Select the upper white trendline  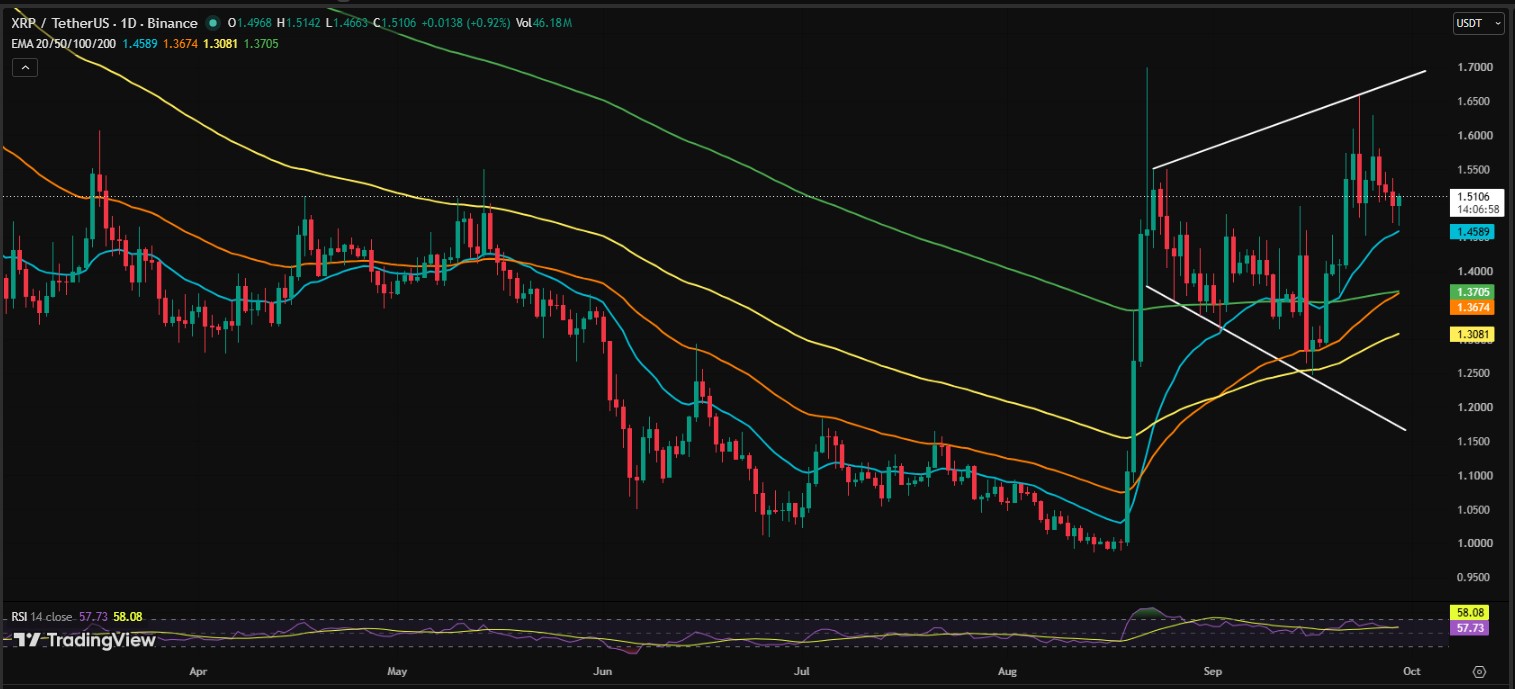[x=1288, y=119]
